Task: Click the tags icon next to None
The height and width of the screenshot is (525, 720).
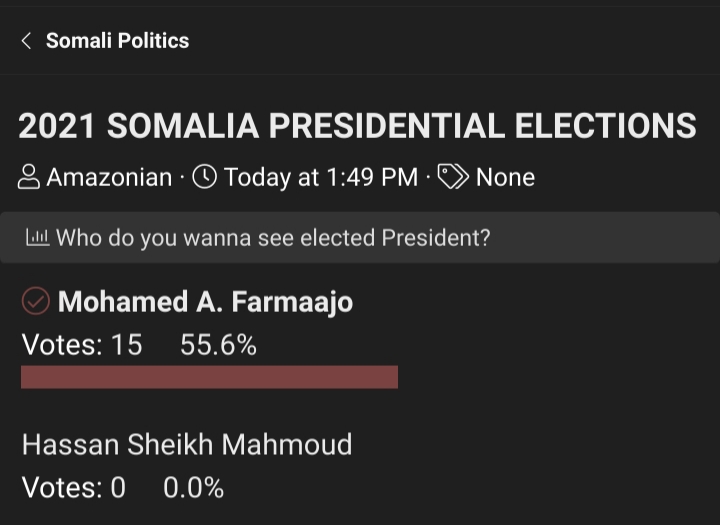Action: pos(453,177)
